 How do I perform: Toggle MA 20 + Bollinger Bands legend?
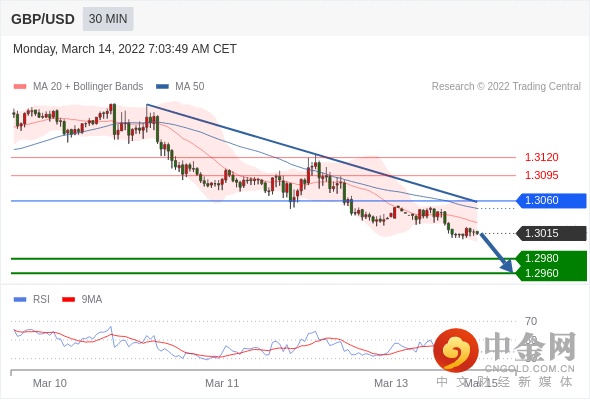(x=78, y=87)
